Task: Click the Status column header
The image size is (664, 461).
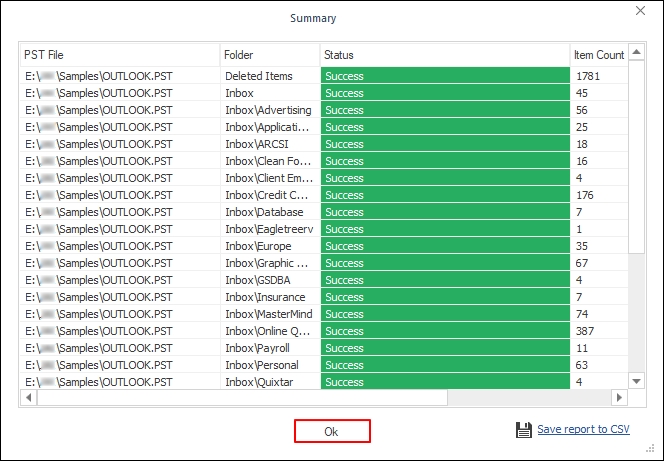Action: tap(443, 55)
